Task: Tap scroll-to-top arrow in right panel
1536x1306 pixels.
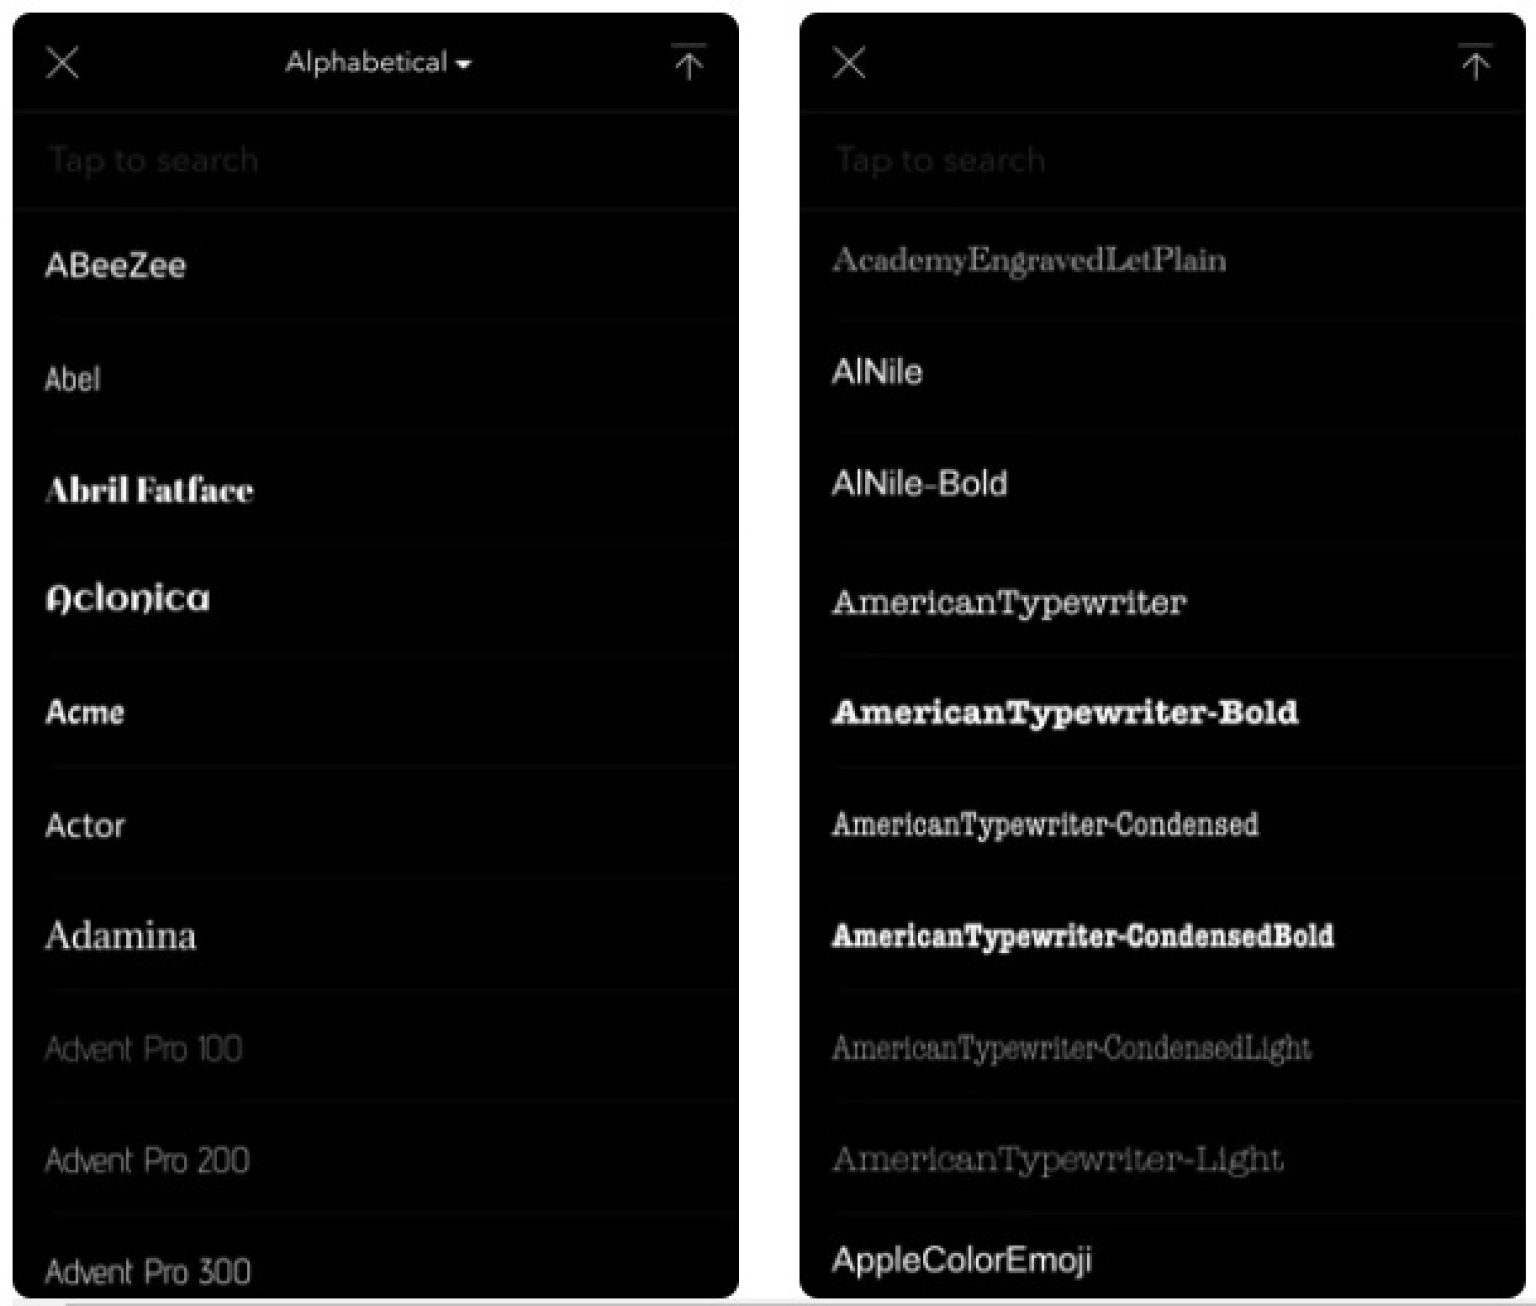Action: [1475, 63]
